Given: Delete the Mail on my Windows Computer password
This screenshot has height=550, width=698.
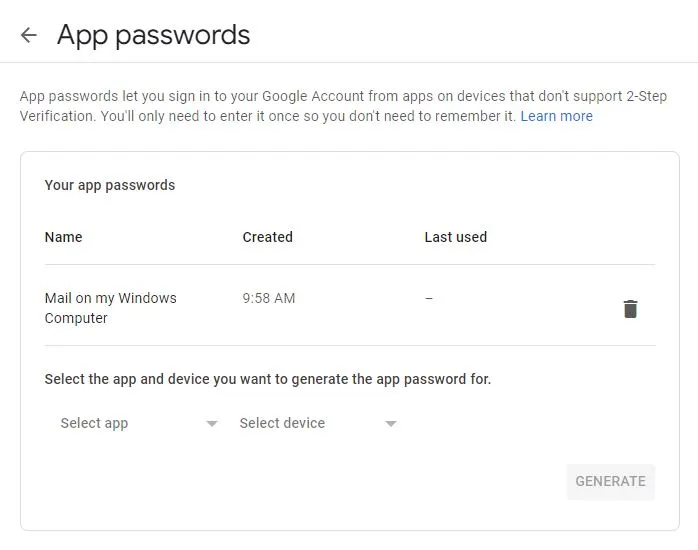Looking at the screenshot, I should 630,309.
